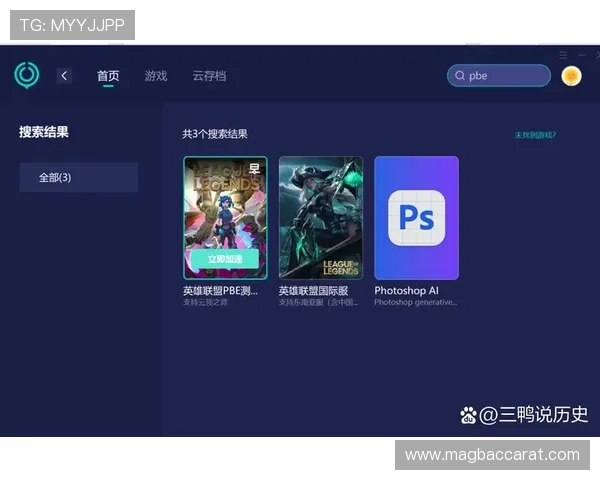Screen dimensions: 600x480
Task: Click the Photoshop generative... subtitle
Action: pyautogui.click(x=416, y=302)
